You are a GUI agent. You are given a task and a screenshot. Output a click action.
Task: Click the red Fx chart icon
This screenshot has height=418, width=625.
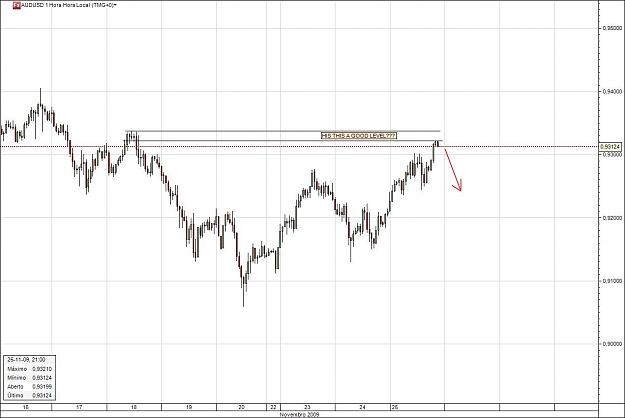point(16,5)
